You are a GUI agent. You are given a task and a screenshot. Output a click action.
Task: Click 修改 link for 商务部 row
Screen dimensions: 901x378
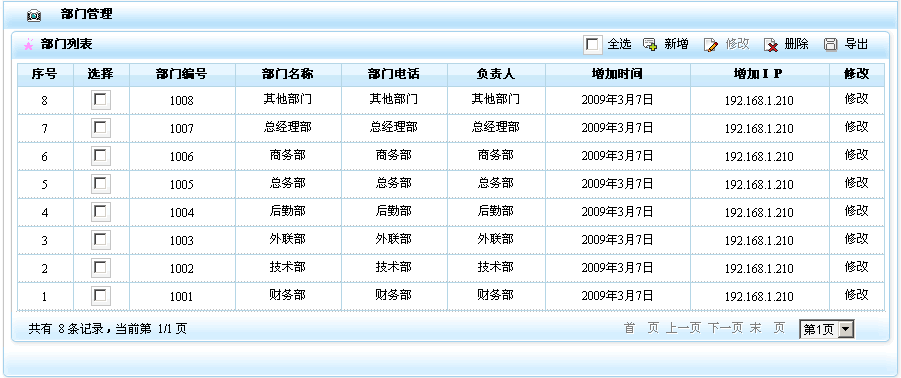click(x=856, y=155)
